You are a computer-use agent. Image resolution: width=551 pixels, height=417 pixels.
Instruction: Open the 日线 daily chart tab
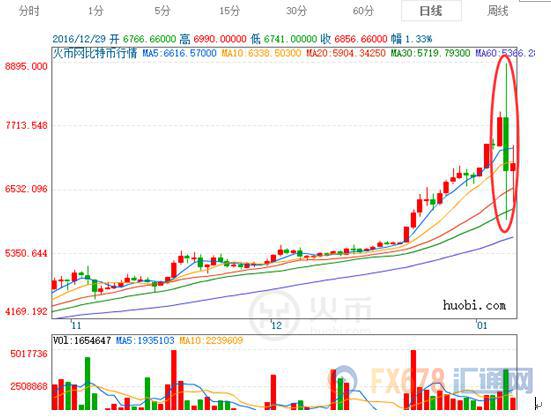(431, 11)
